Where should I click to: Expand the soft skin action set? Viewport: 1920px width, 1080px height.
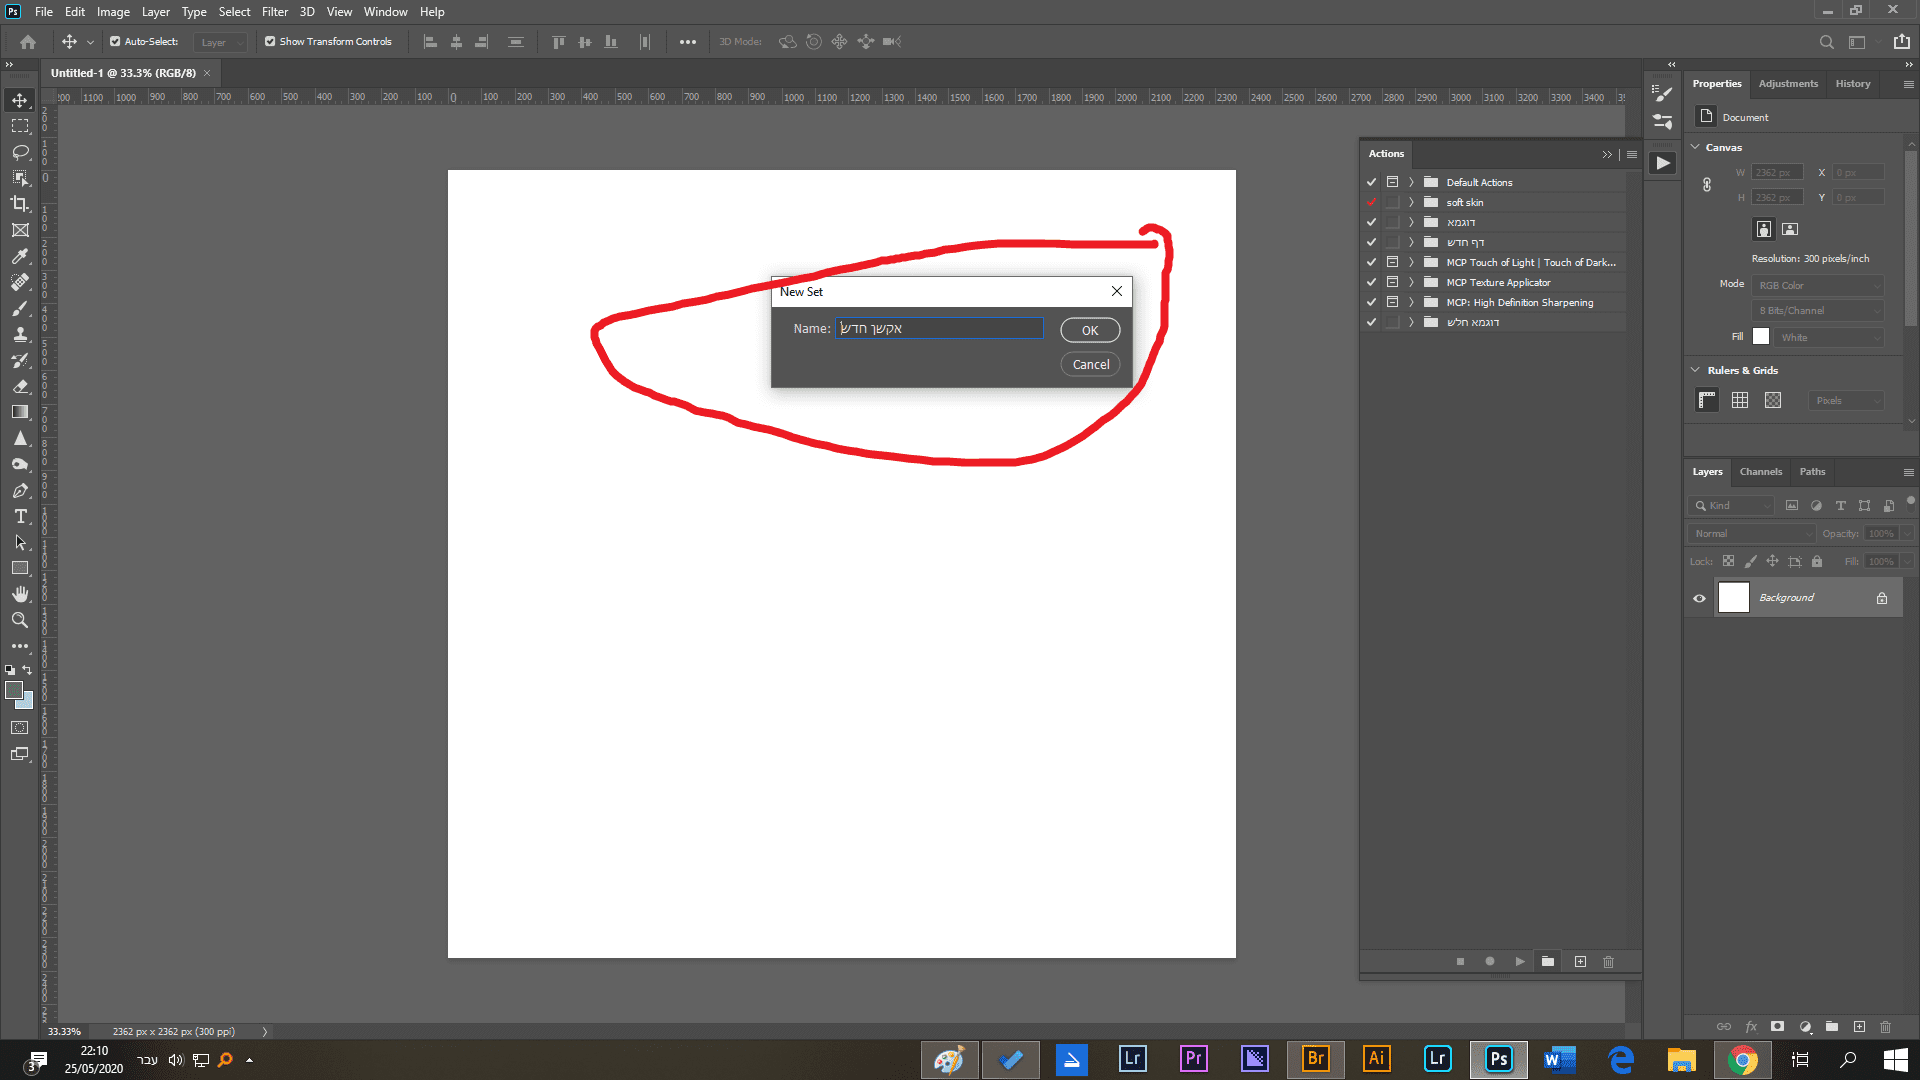coord(1411,202)
